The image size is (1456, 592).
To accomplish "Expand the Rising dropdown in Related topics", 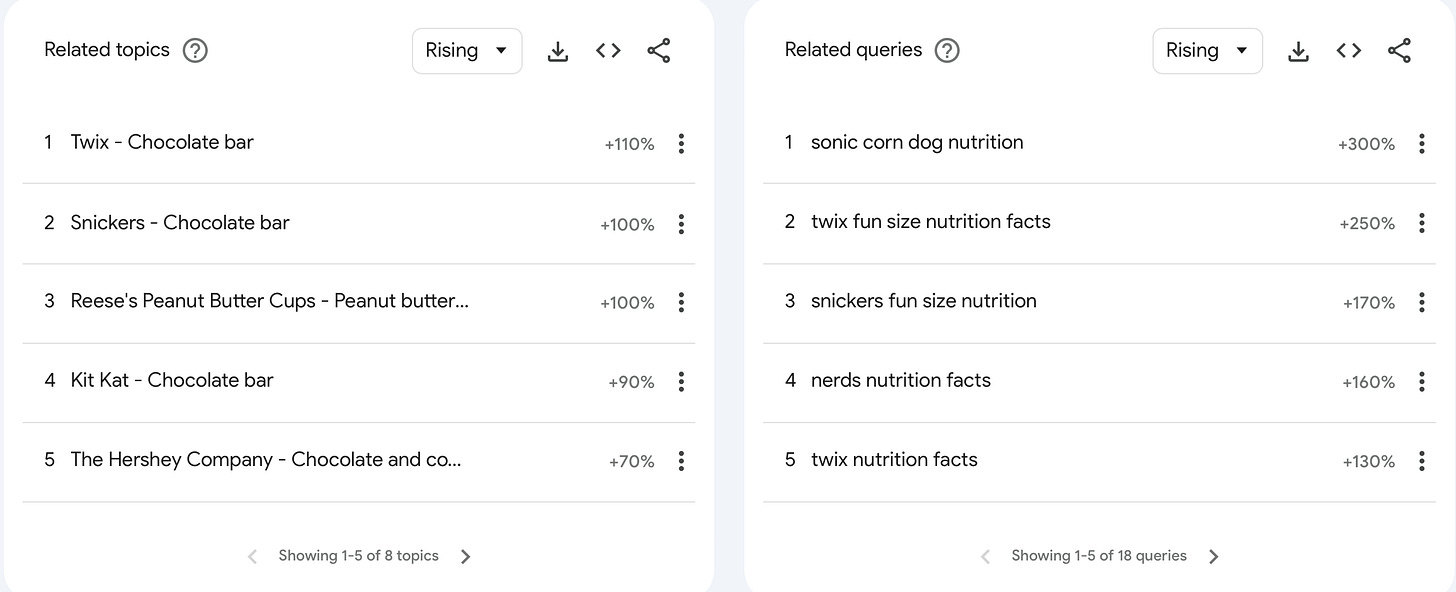I will pos(467,51).
